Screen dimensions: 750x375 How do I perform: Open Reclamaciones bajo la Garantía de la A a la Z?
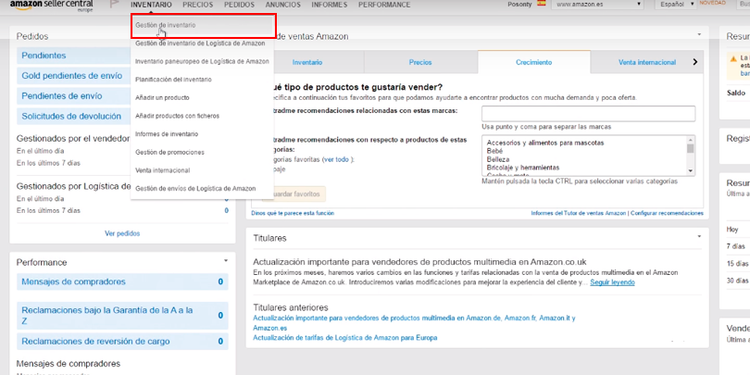pyautogui.click(x=108, y=315)
